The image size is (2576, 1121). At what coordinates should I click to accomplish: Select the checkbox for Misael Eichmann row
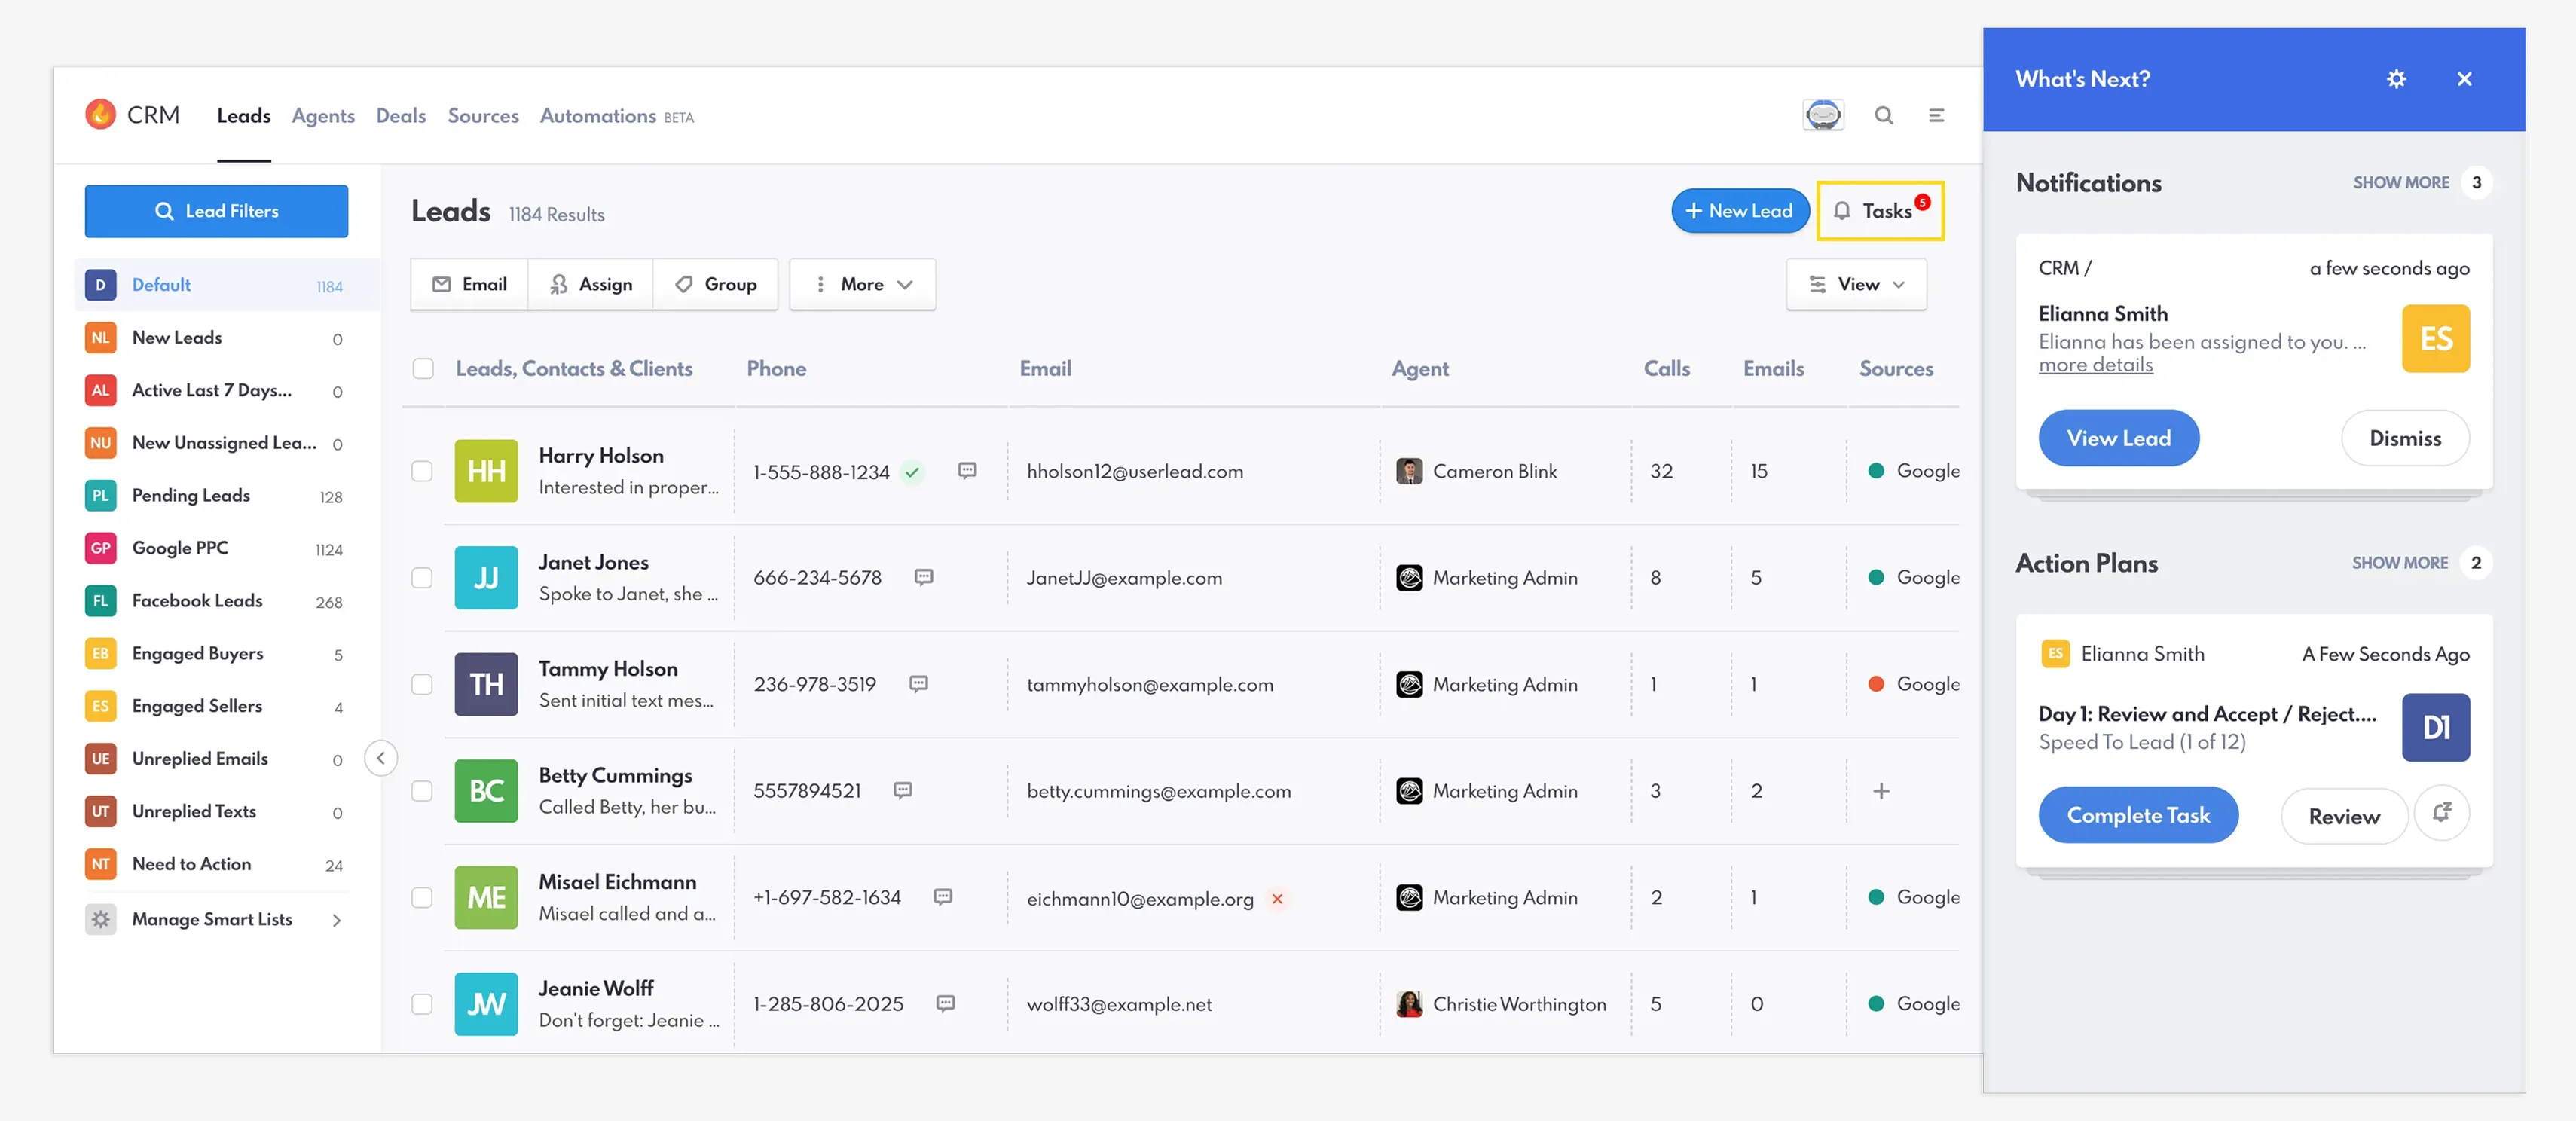[x=423, y=897]
